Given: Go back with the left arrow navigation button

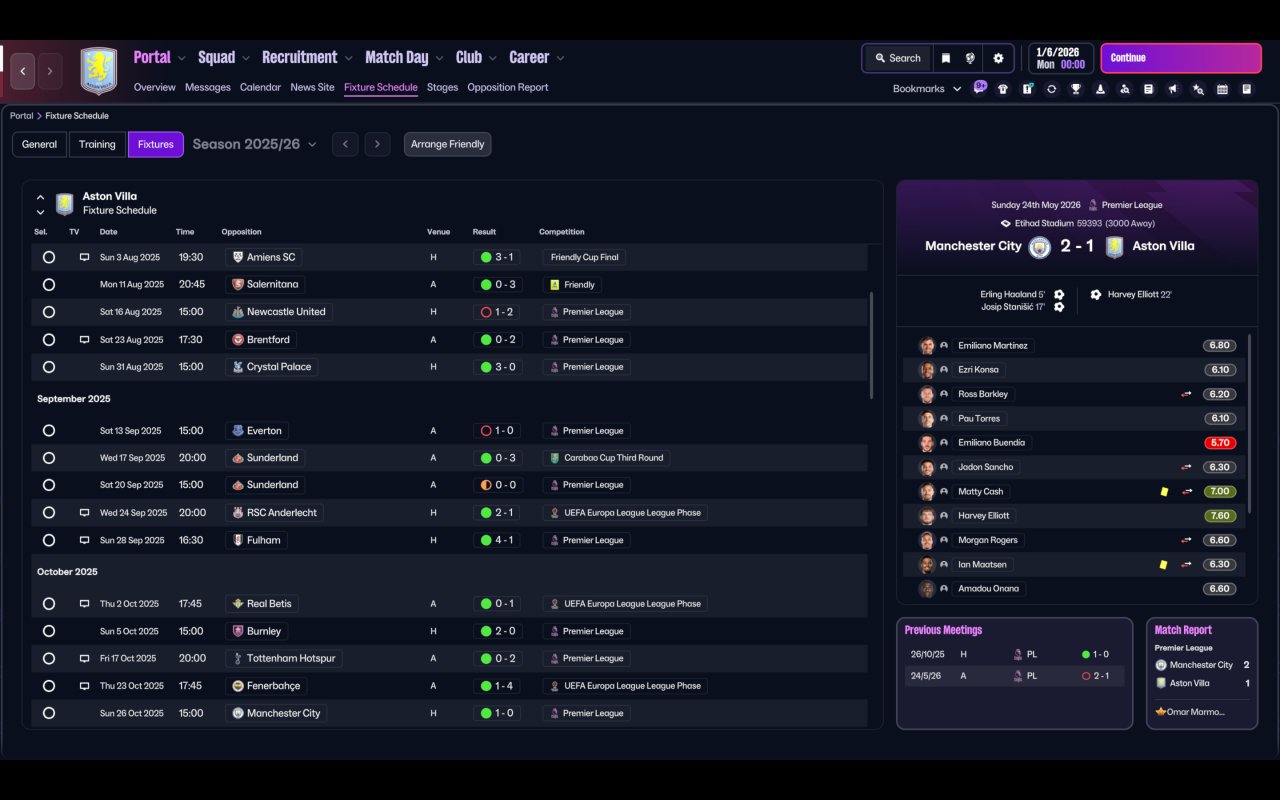Looking at the screenshot, I should tap(23, 72).
